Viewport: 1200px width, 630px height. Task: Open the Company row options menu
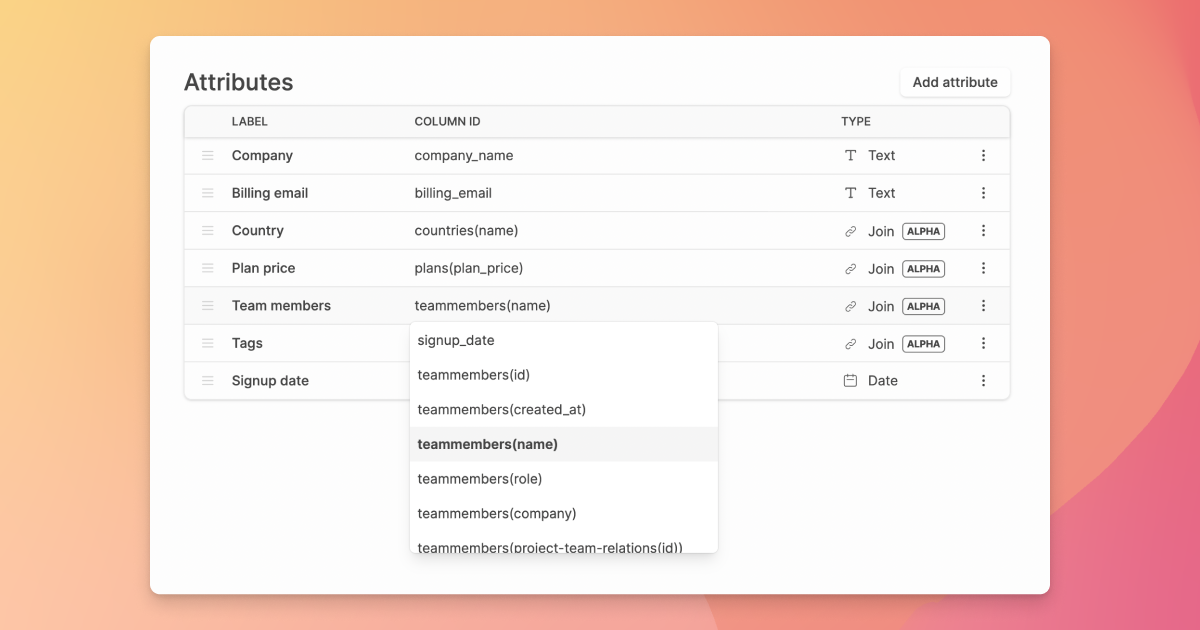(983, 155)
